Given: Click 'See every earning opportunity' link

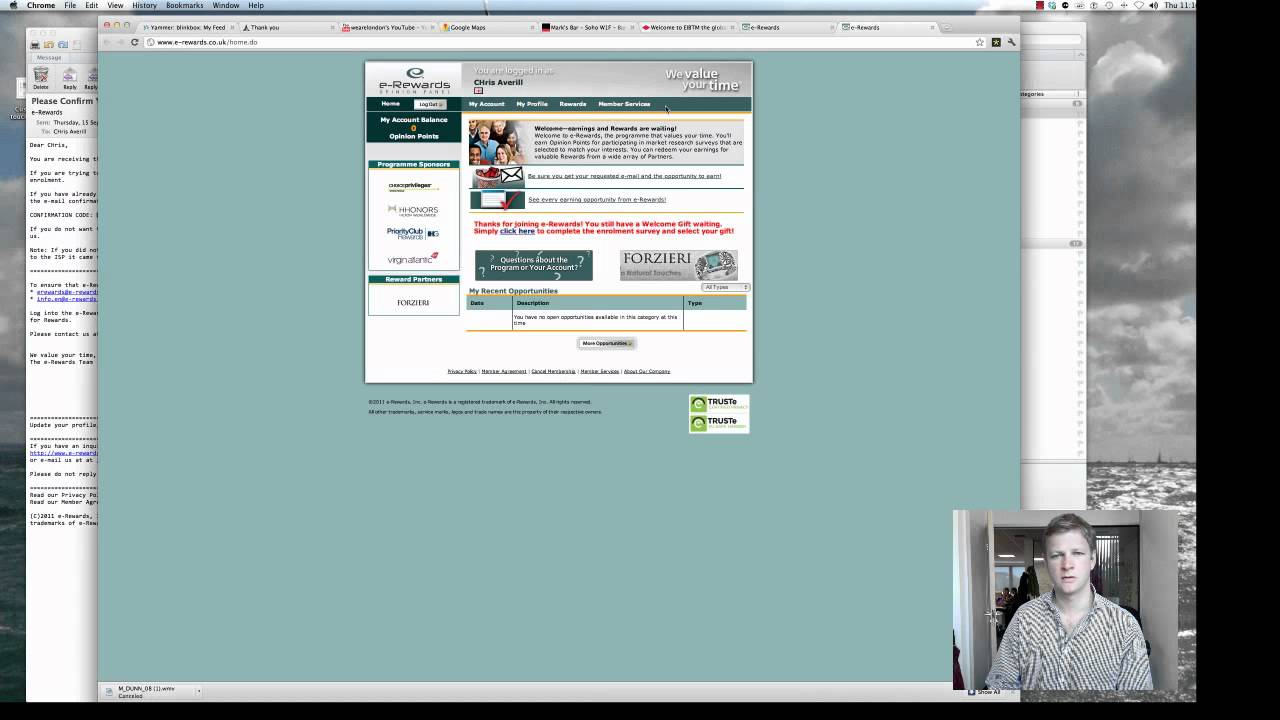Looking at the screenshot, I should click(597, 199).
